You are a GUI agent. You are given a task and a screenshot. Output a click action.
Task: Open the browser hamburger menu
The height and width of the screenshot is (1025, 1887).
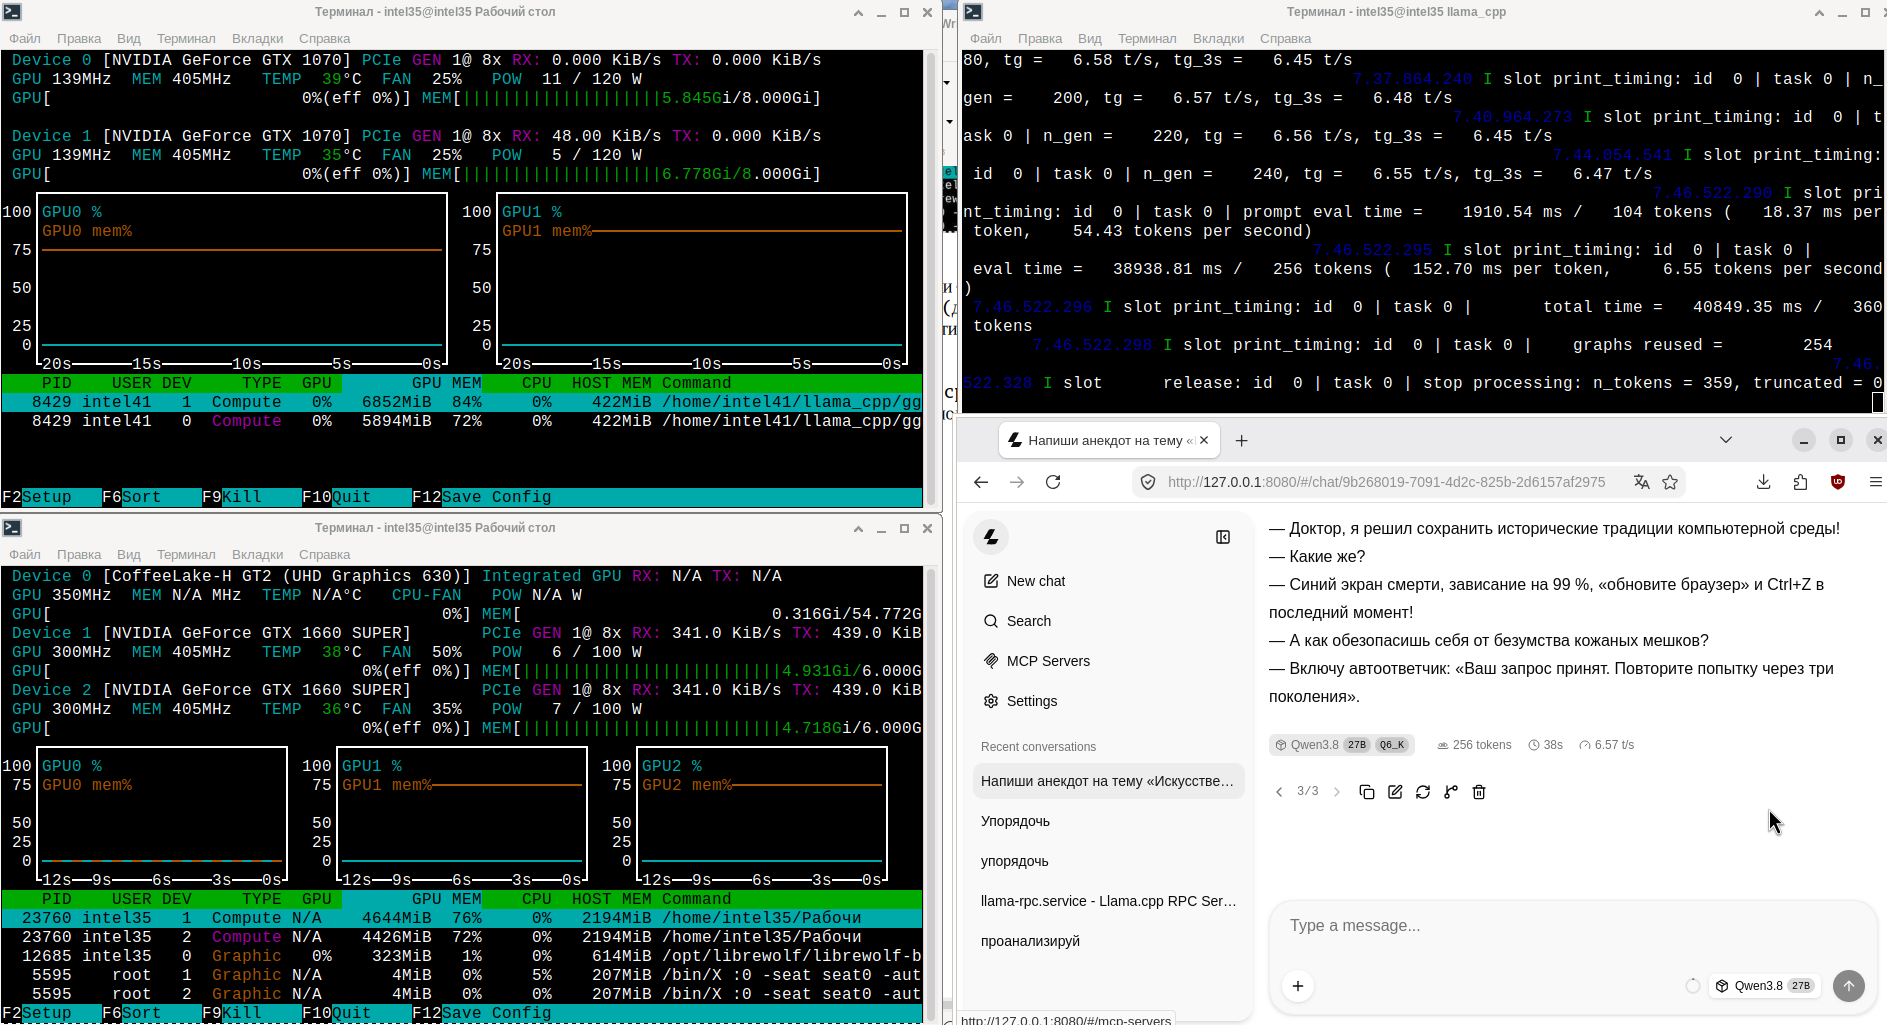(x=1875, y=482)
